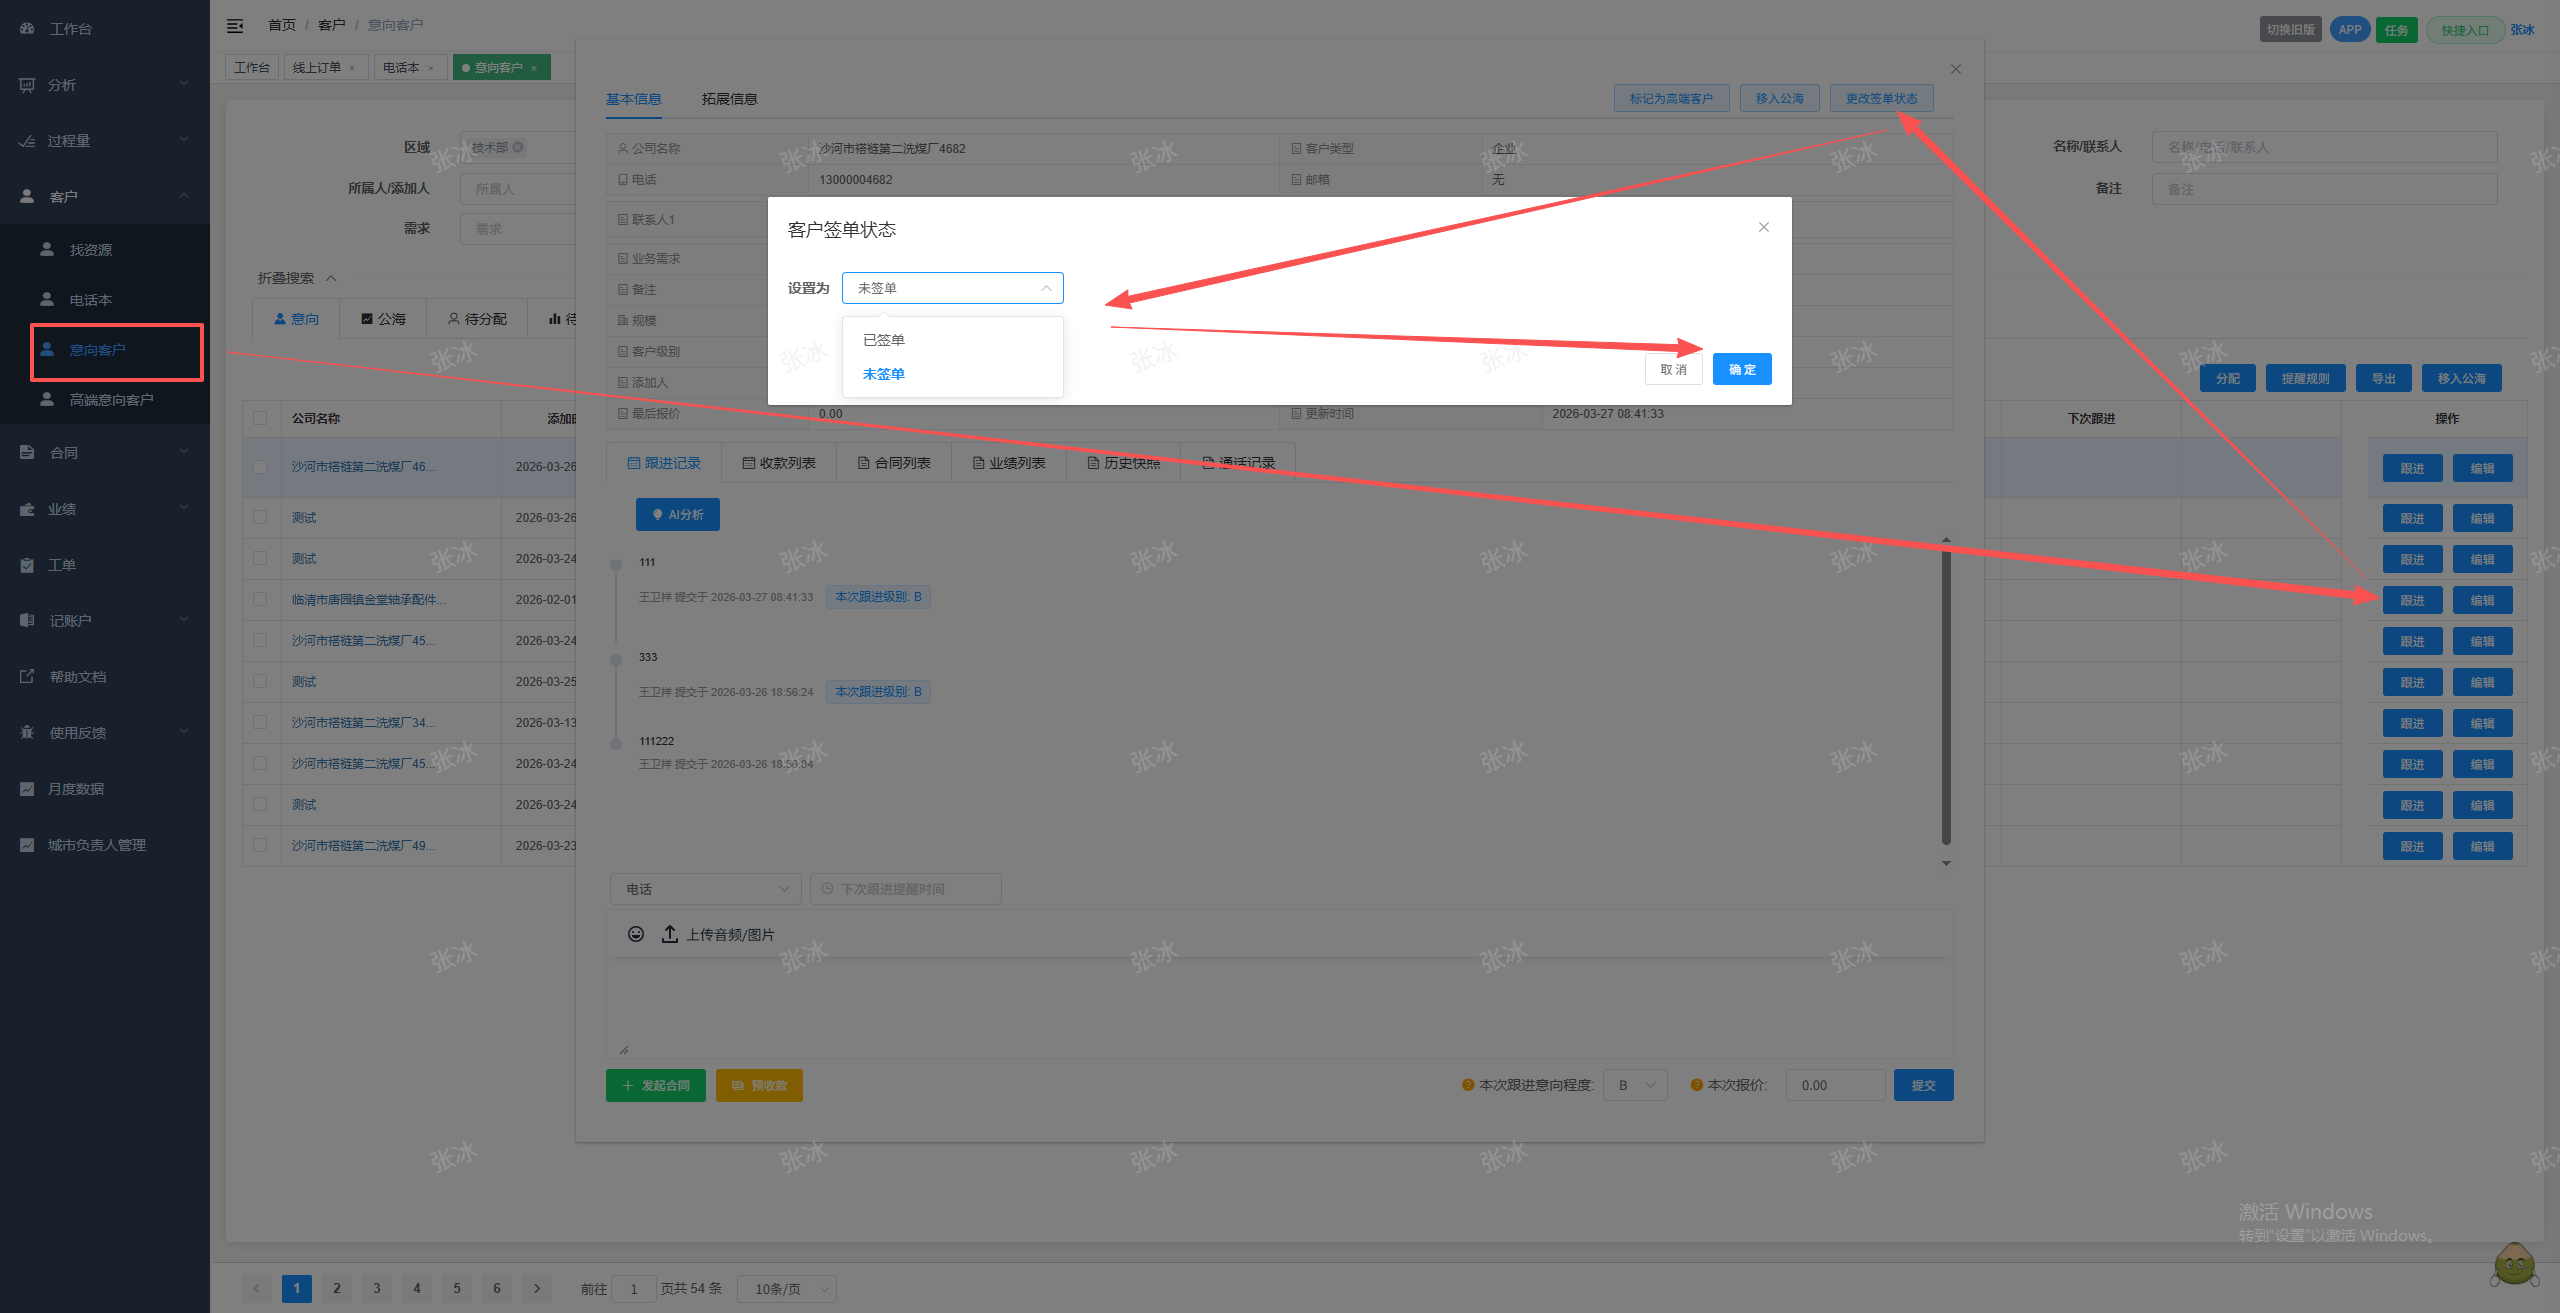Open the follow-up method 电话 dropdown

pyautogui.click(x=706, y=889)
